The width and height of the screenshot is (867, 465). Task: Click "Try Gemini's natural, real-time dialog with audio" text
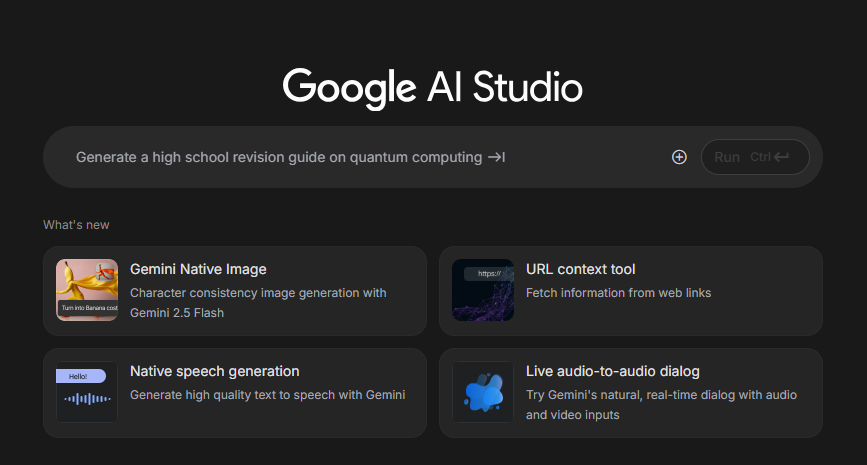661,395
